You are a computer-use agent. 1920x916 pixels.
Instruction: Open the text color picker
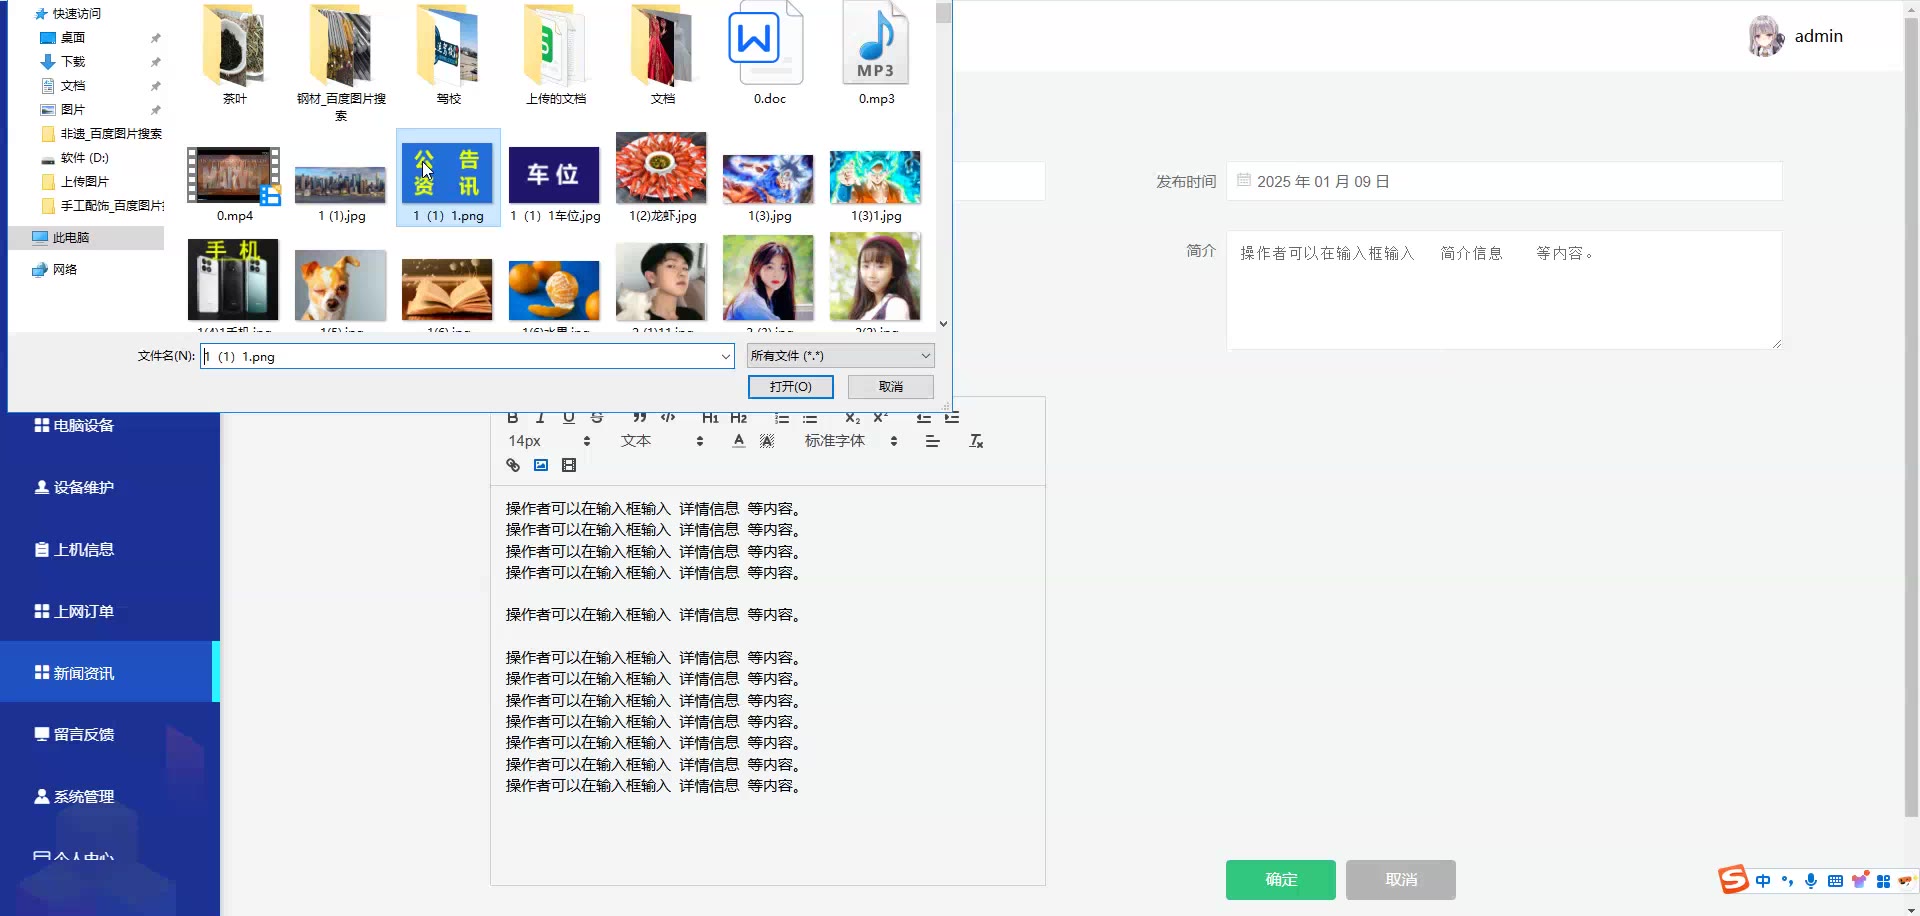pos(739,441)
